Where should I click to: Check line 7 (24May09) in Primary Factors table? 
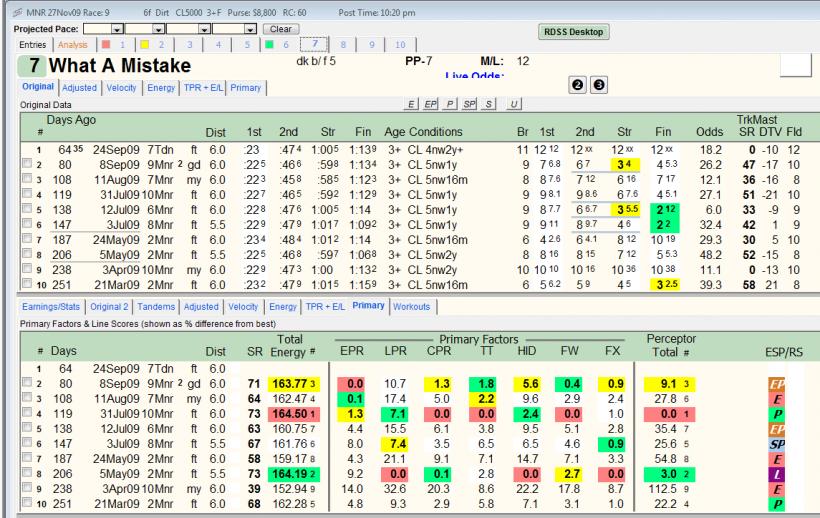coord(27,457)
